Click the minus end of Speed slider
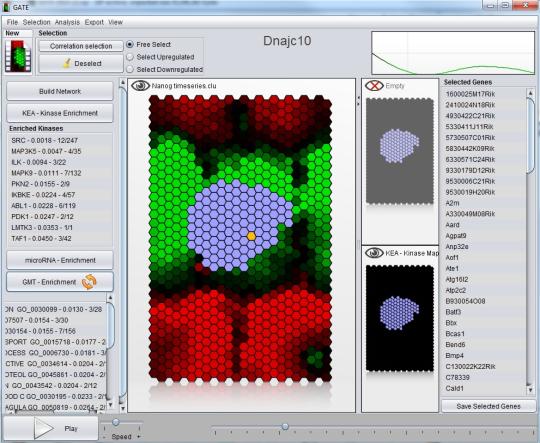Image resolution: width=540 pixels, height=443 pixels. pyautogui.click(x=104, y=436)
